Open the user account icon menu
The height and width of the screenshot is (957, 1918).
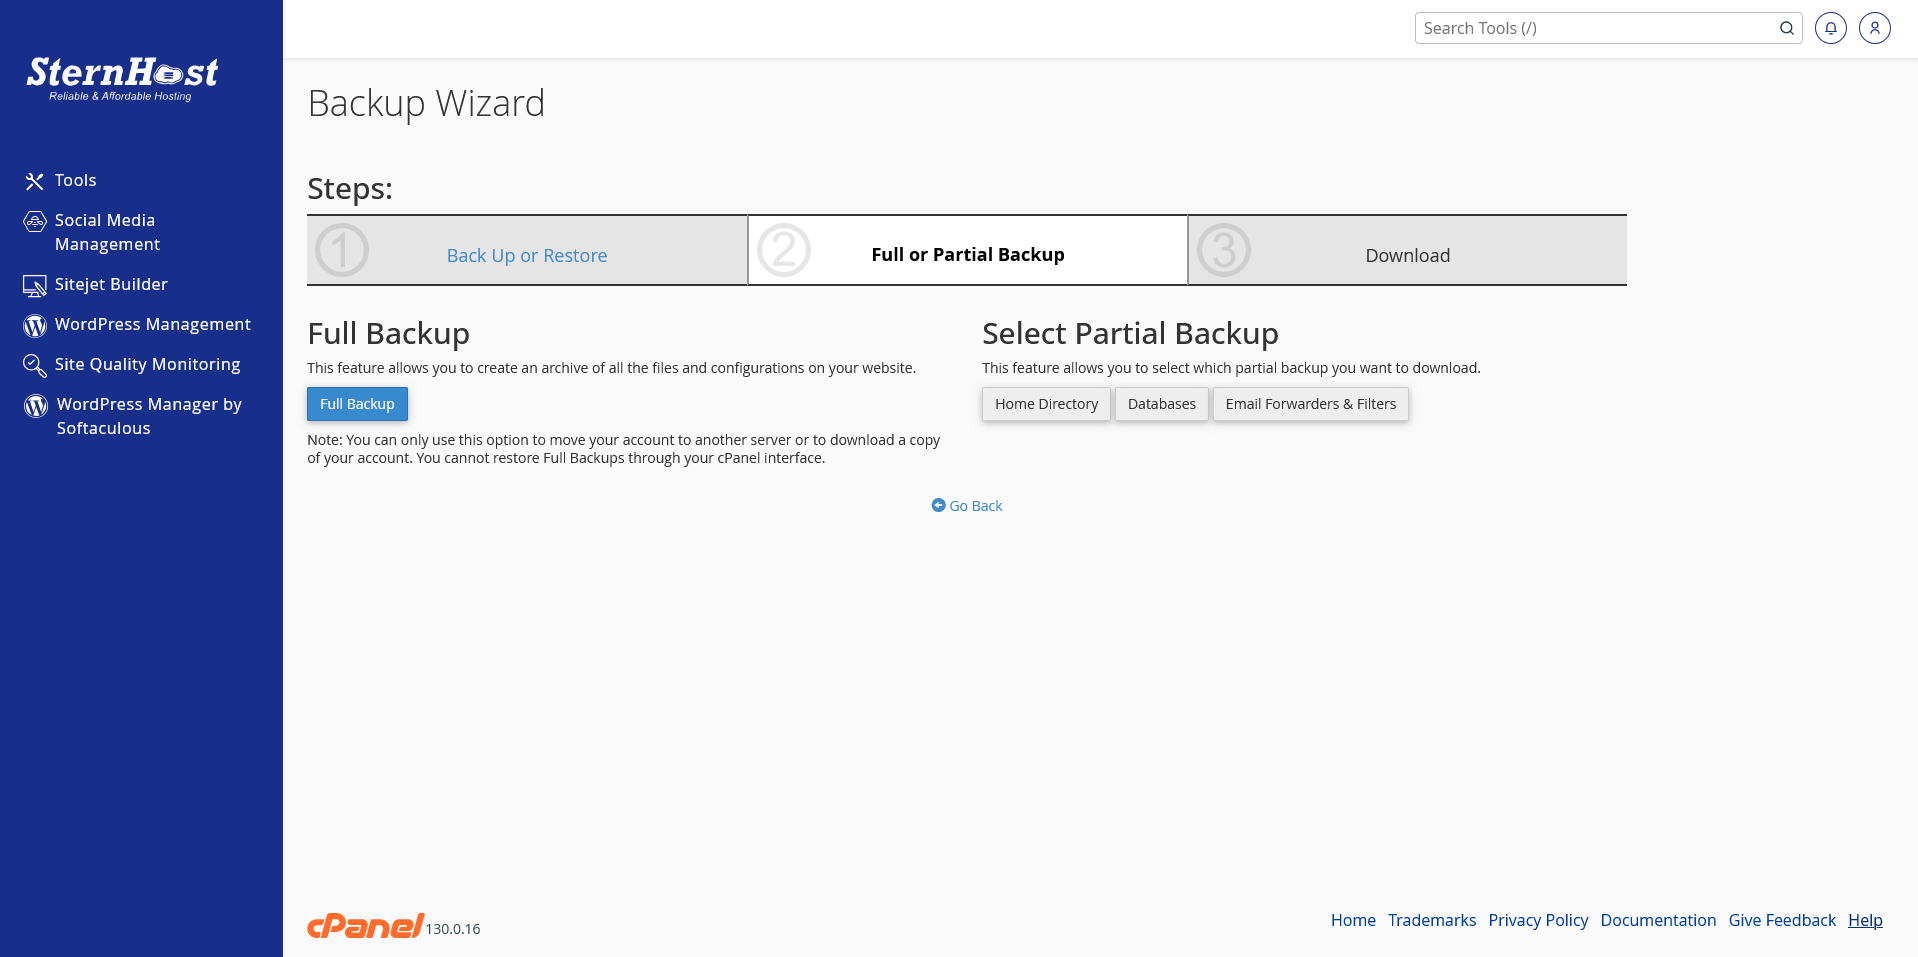[x=1874, y=28]
